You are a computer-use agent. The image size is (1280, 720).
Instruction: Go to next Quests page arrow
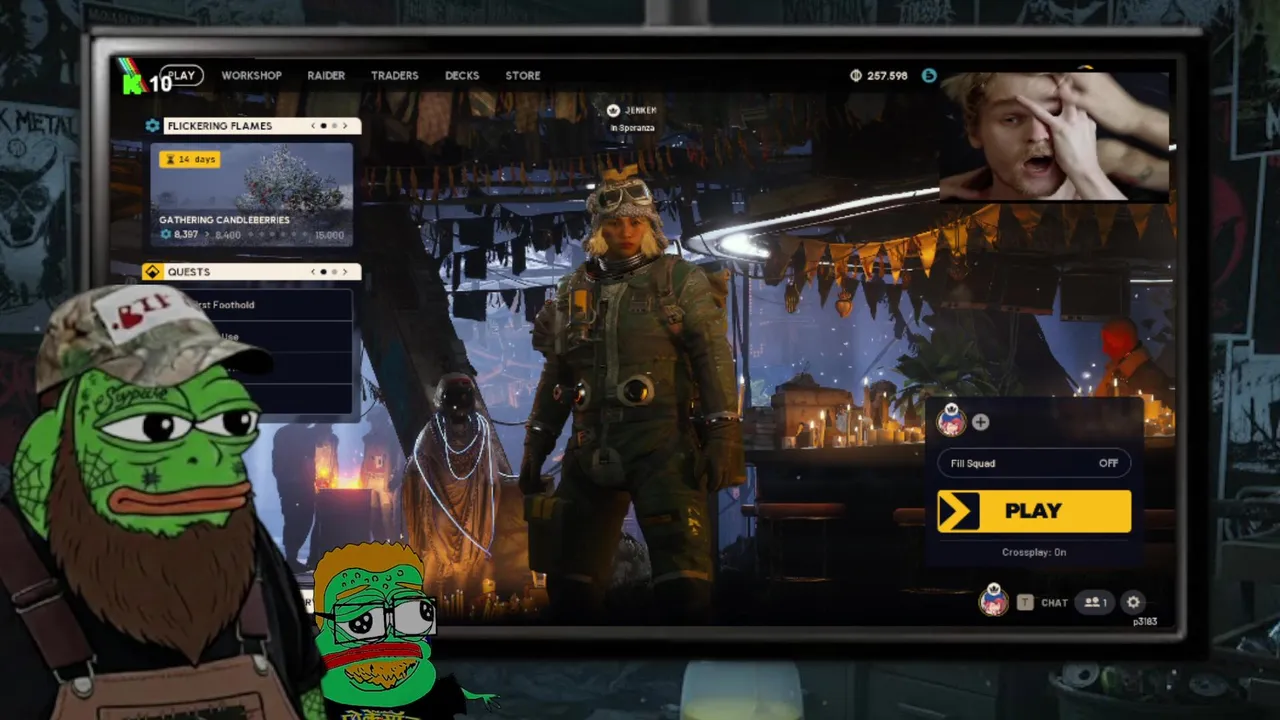[x=346, y=272]
